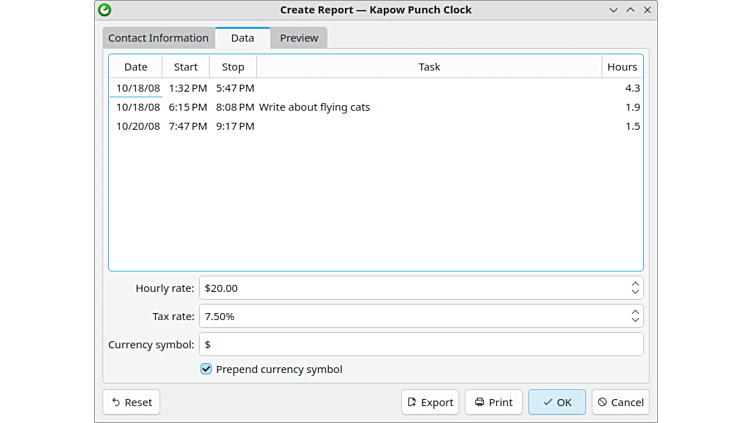Increase hourly rate with up arrow
This screenshot has width=752, height=423.
[x=635, y=284]
